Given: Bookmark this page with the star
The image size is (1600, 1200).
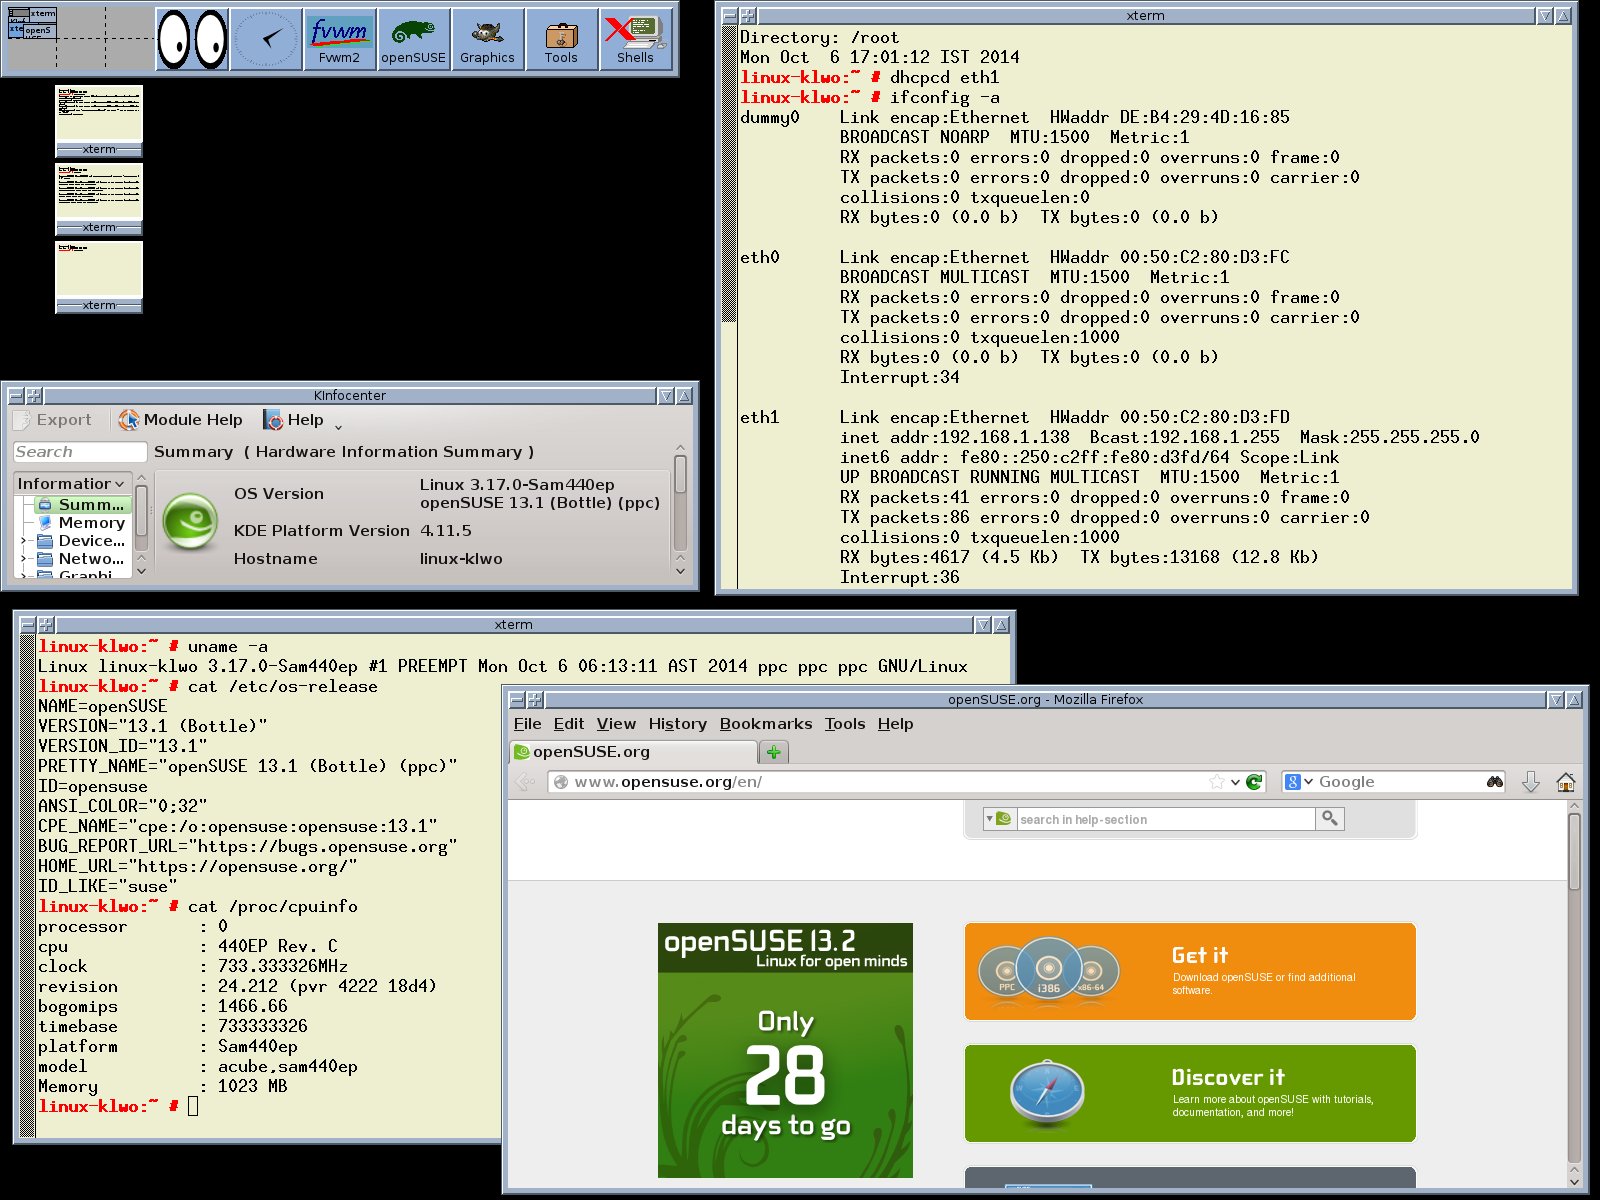Looking at the screenshot, I should coord(1216,782).
